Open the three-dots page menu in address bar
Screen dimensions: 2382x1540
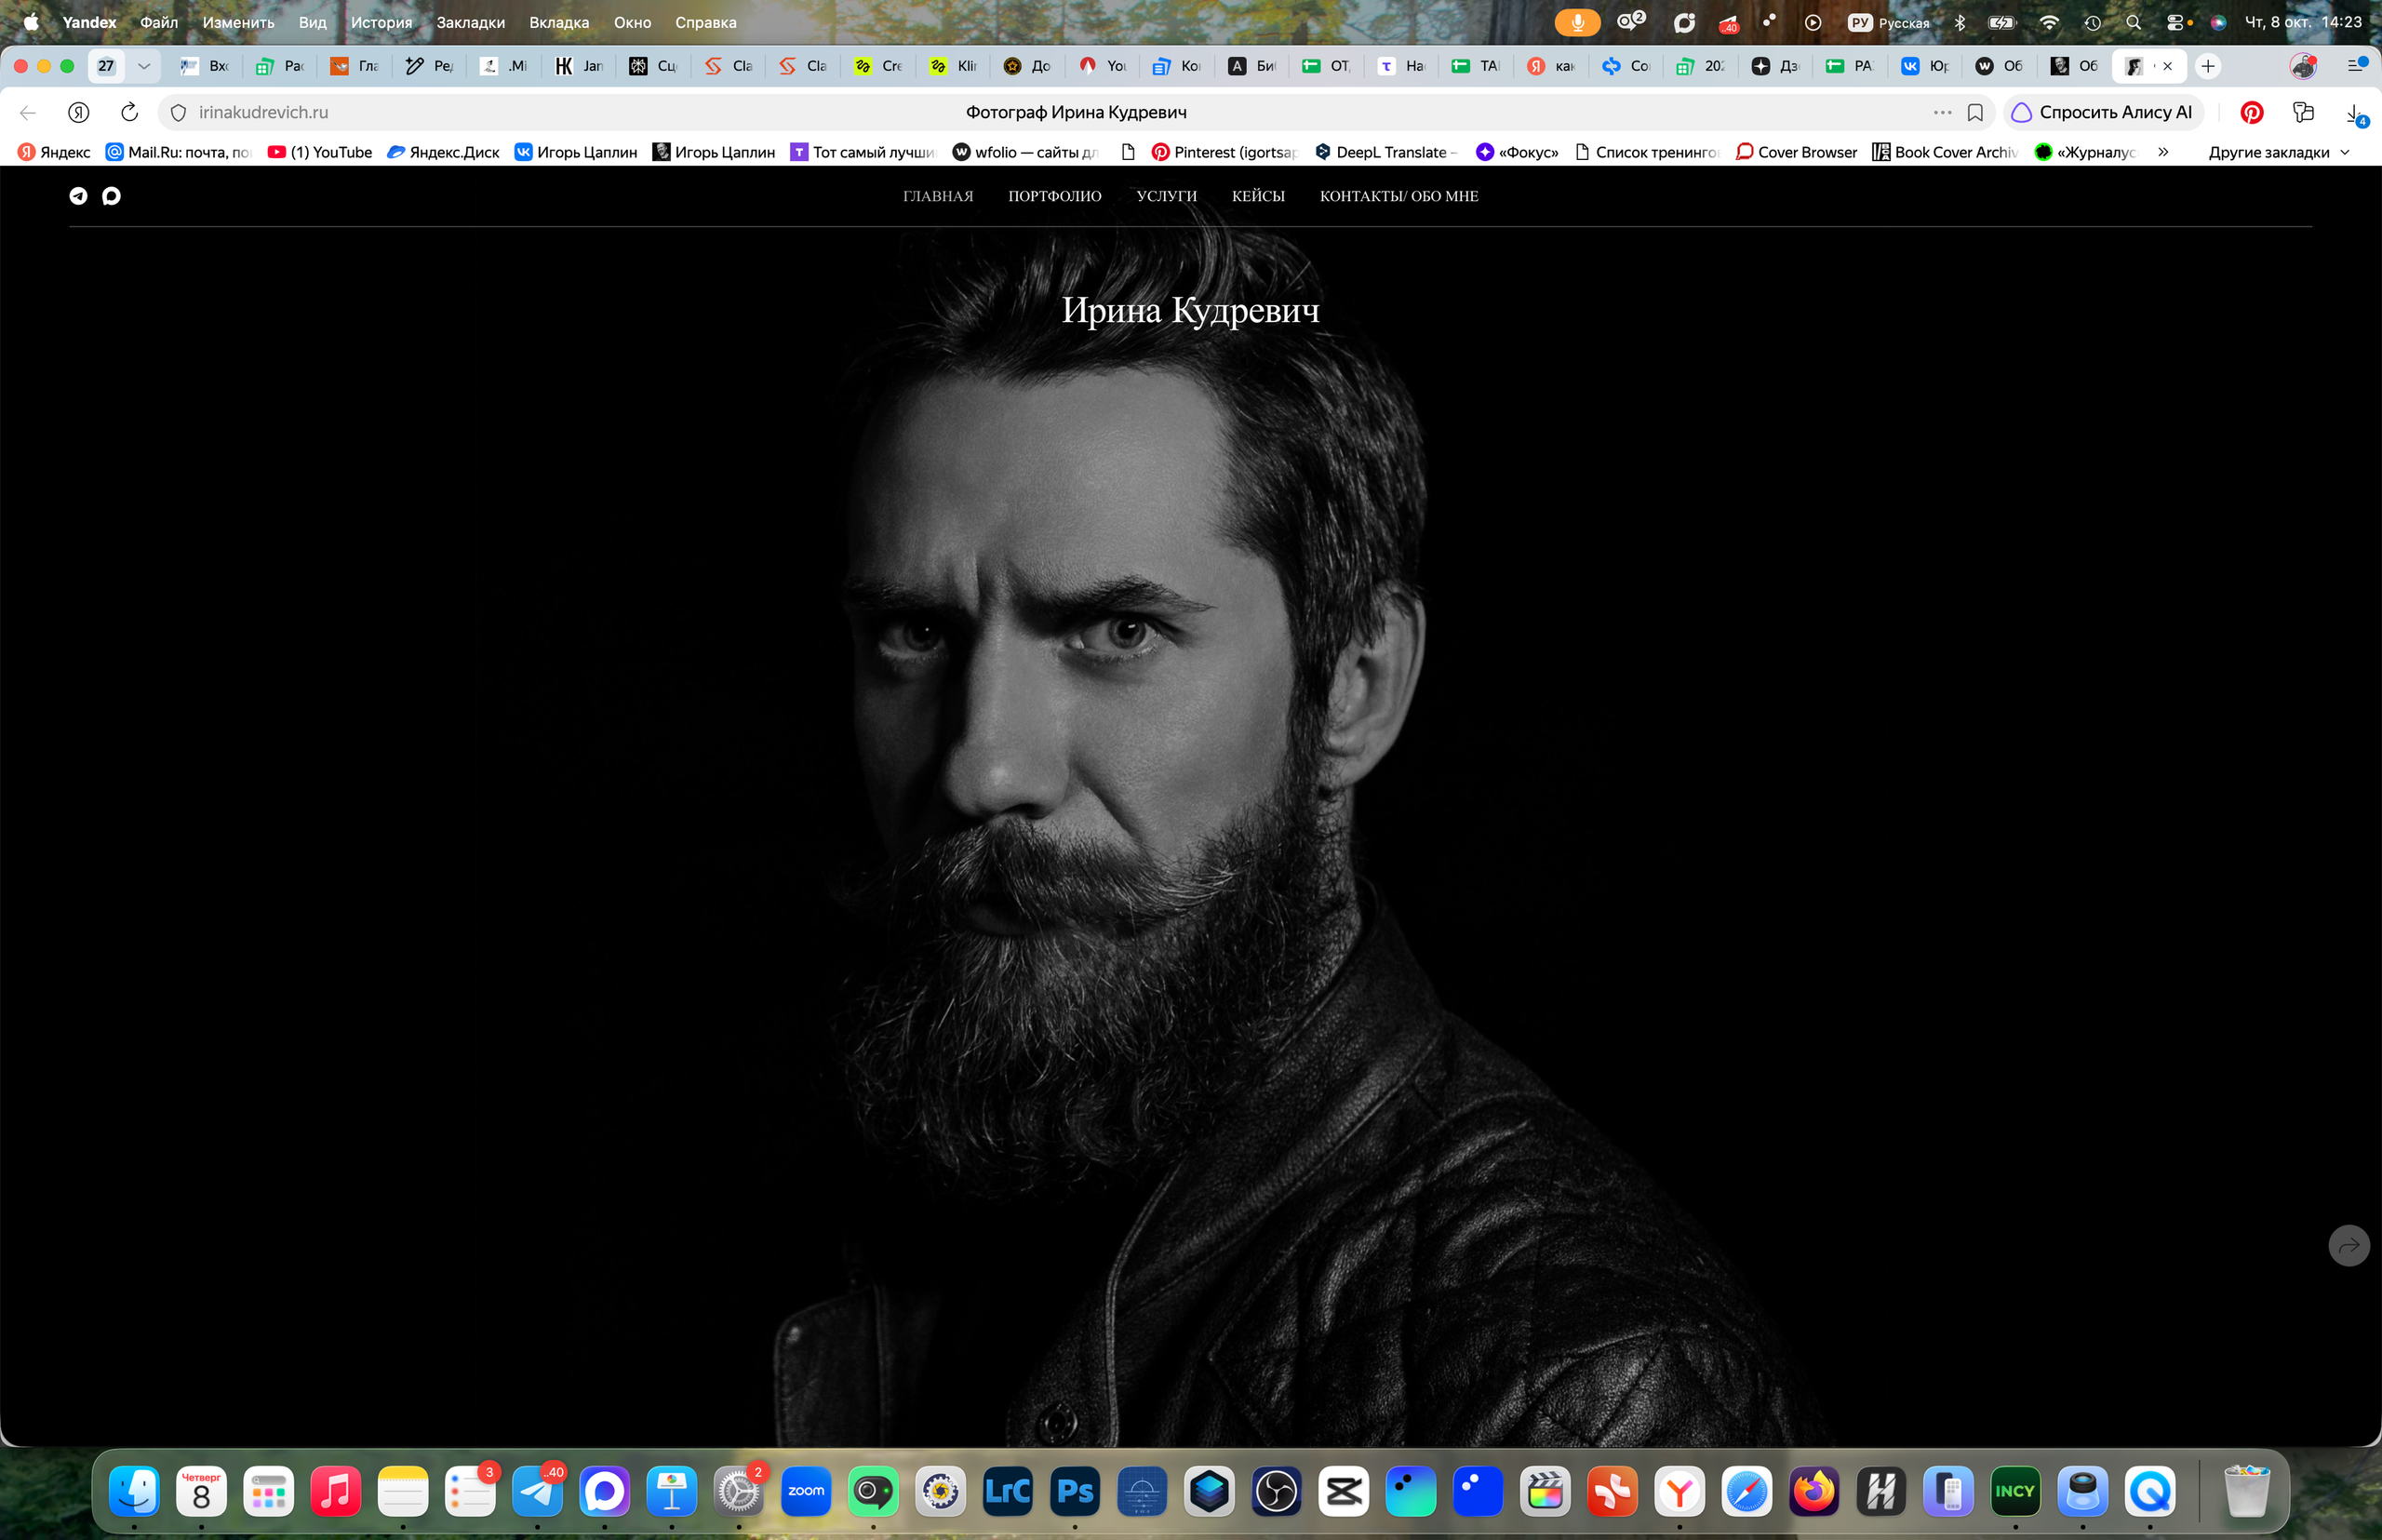click(1942, 112)
